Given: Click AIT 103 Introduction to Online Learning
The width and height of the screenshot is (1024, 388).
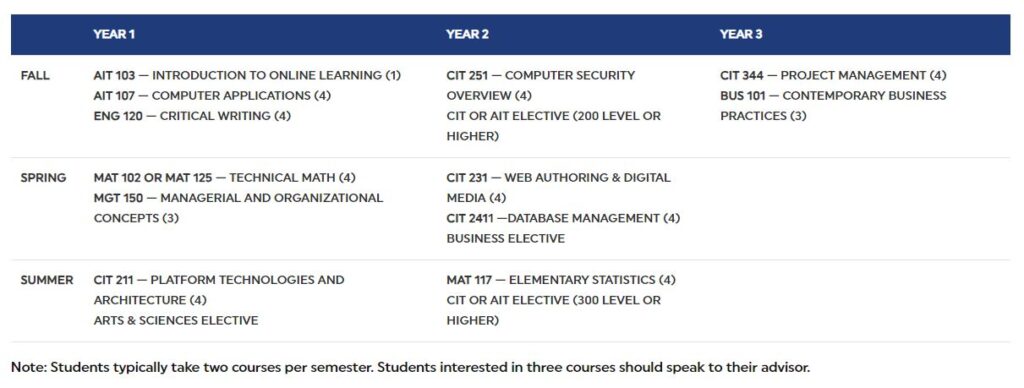Looking at the screenshot, I should click(x=247, y=75).
